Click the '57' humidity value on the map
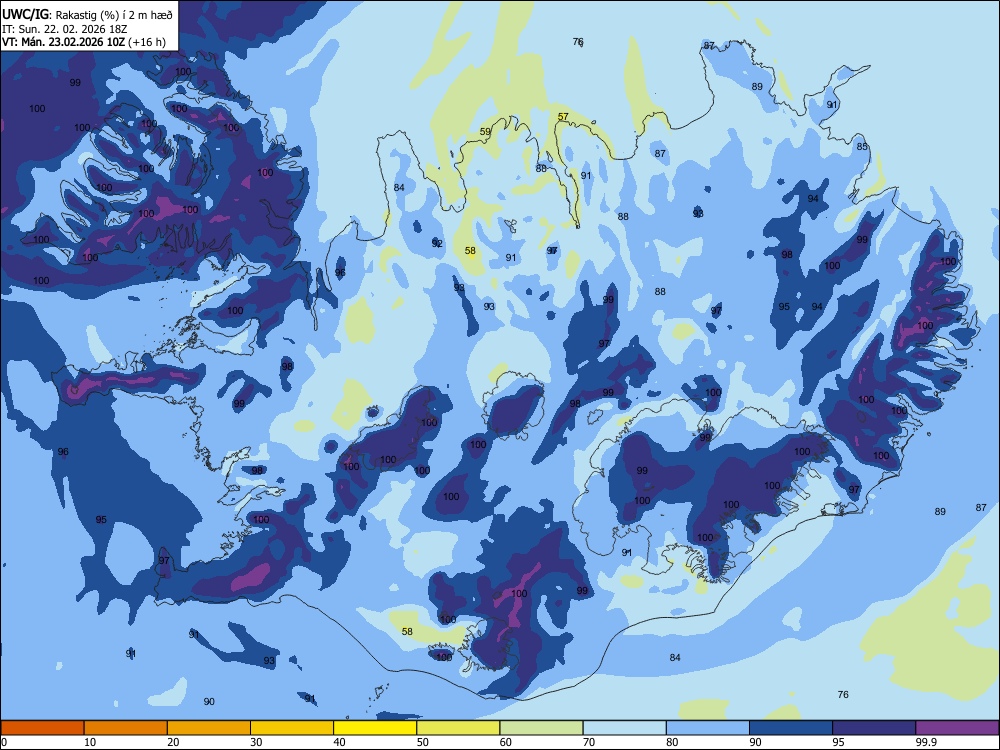The height and width of the screenshot is (750, 1000). pos(563,117)
